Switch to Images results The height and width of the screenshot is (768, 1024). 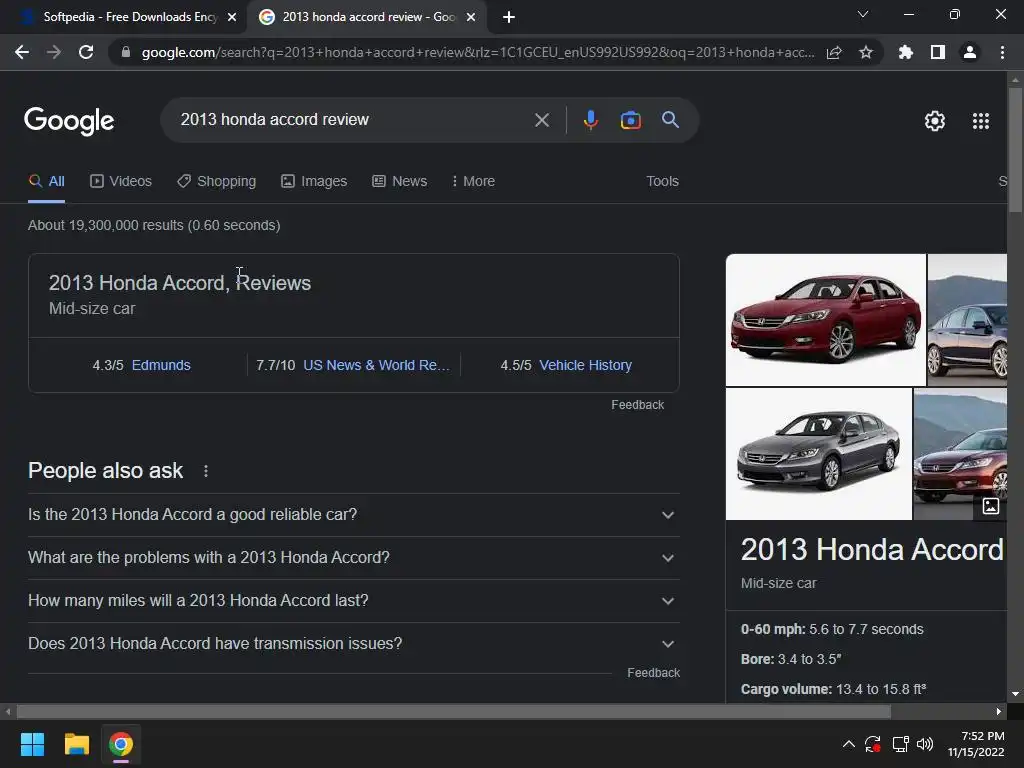point(314,182)
